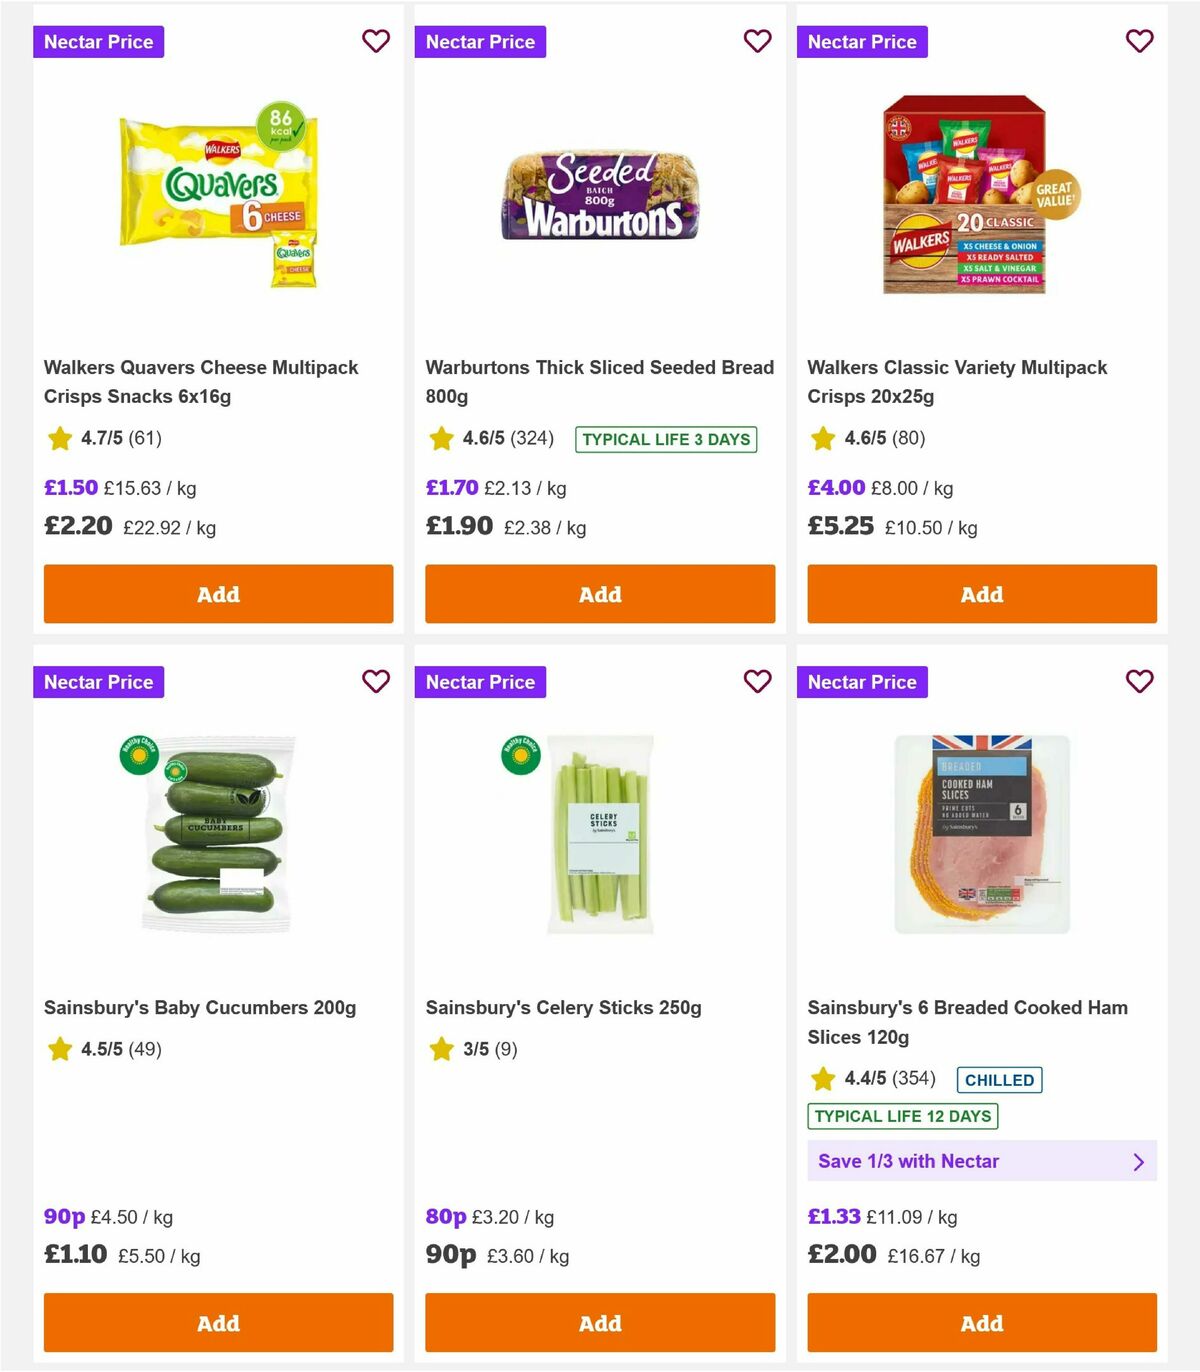1200x1372 pixels.
Task: Toggle the Nectar Price badge on Quavers
Action: tap(98, 41)
